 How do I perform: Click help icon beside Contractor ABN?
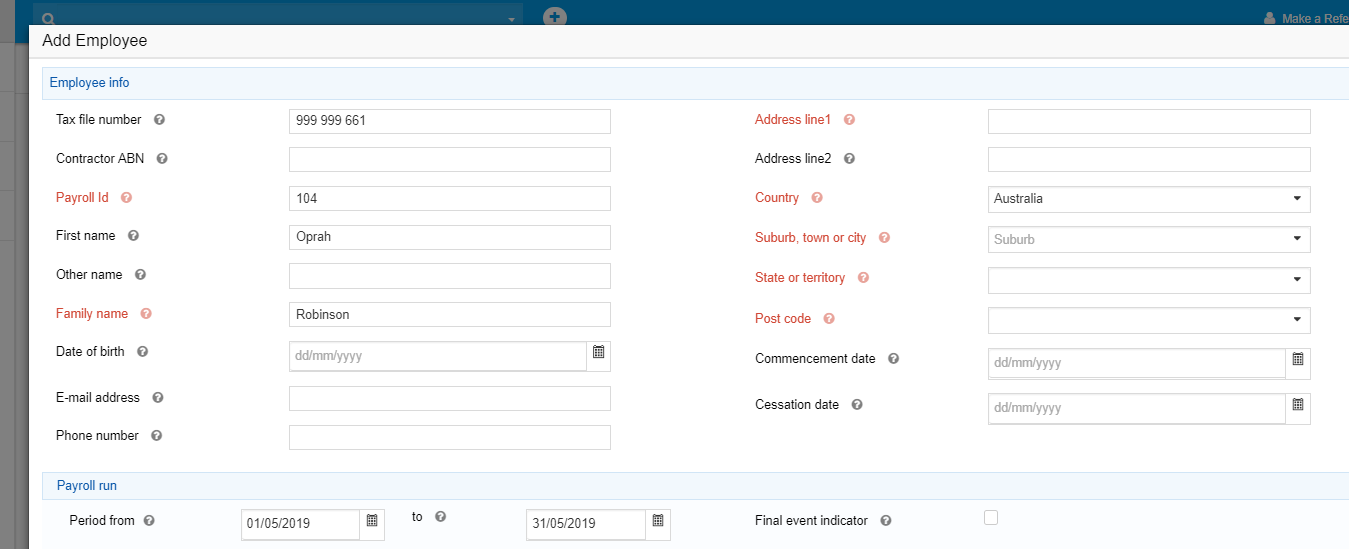(162, 159)
